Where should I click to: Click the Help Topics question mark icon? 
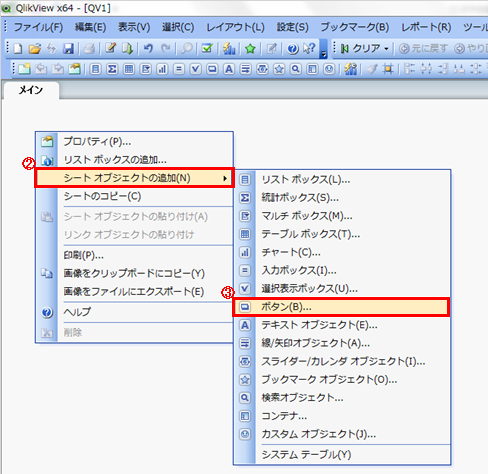pyautogui.click(x=292, y=49)
